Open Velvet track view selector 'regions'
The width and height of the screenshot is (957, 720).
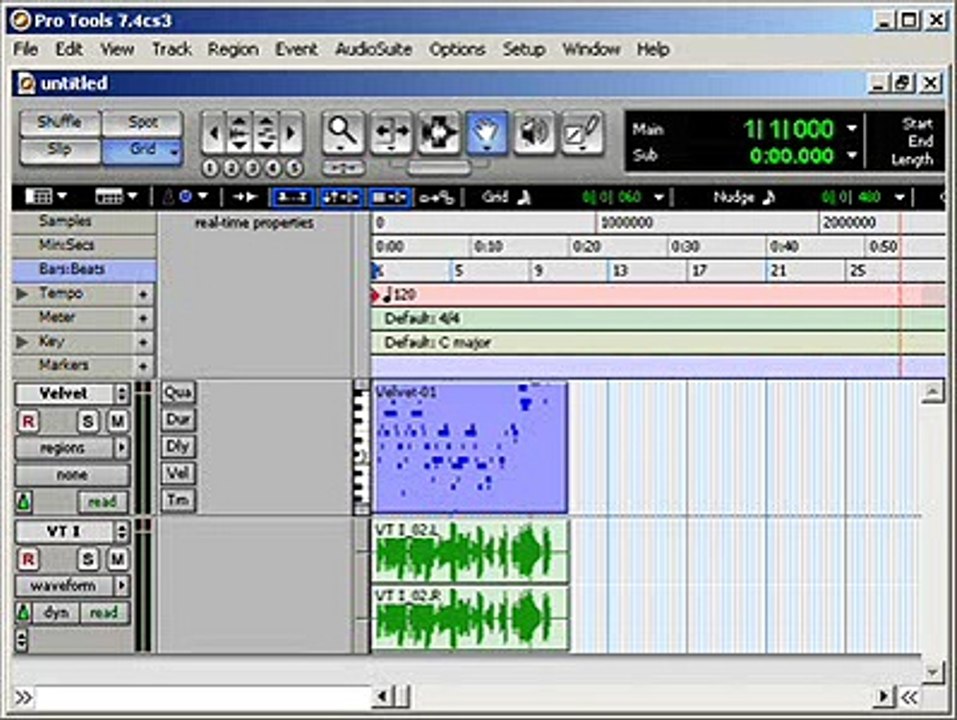click(x=72, y=448)
